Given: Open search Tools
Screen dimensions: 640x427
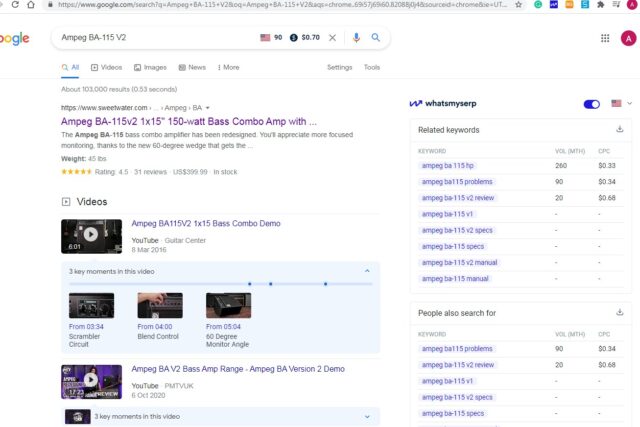Looking at the screenshot, I should tap(372, 67).
